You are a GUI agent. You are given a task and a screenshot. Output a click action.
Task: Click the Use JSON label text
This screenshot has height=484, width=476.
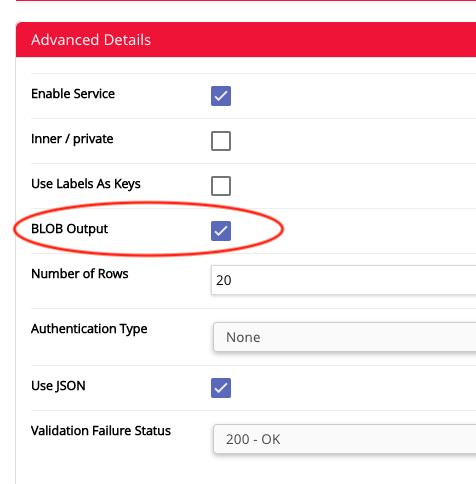[x=58, y=386]
